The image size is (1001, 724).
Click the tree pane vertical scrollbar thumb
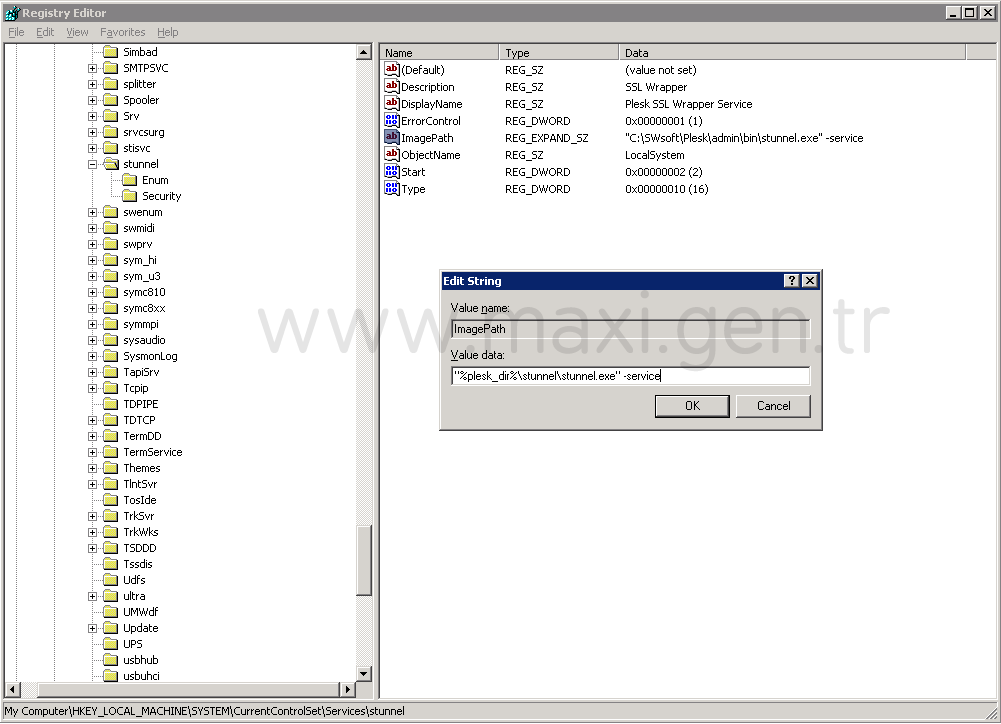(364, 561)
